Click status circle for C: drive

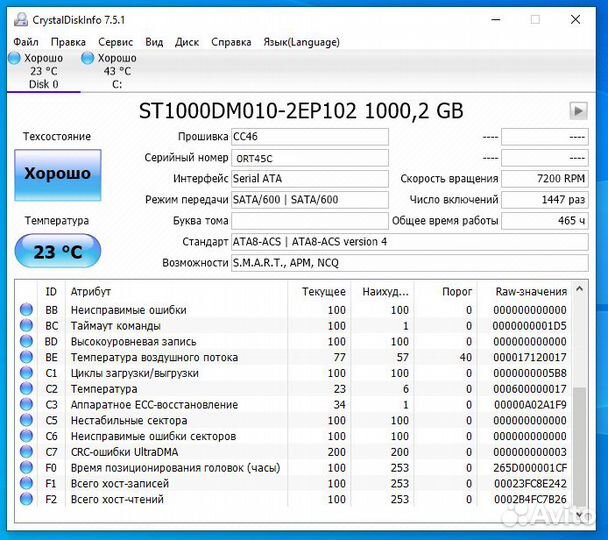88,58
